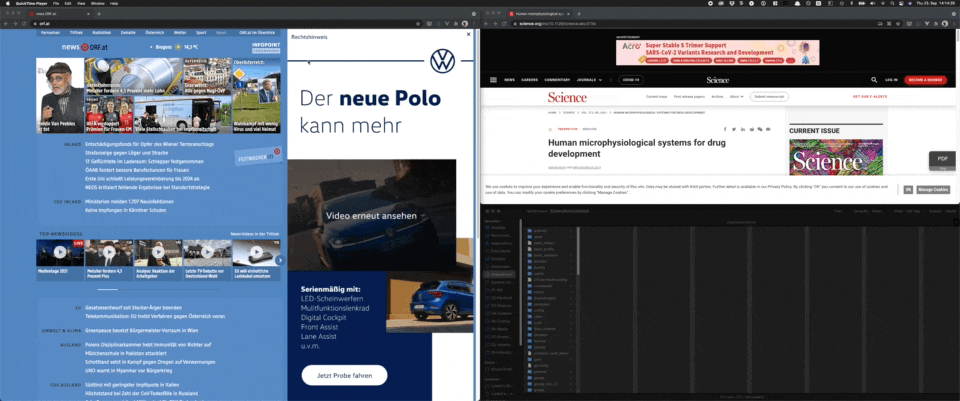960x401 pixels.
Task: Open Wahlkampf mit wenig Virus story image
Action: pyautogui.click(x=257, y=96)
